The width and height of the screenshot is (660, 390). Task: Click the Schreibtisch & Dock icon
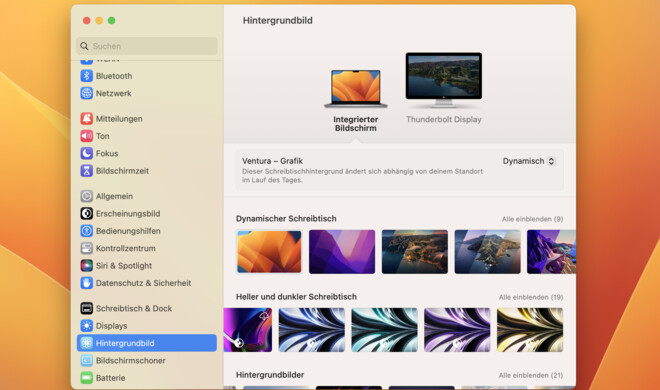point(86,308)
